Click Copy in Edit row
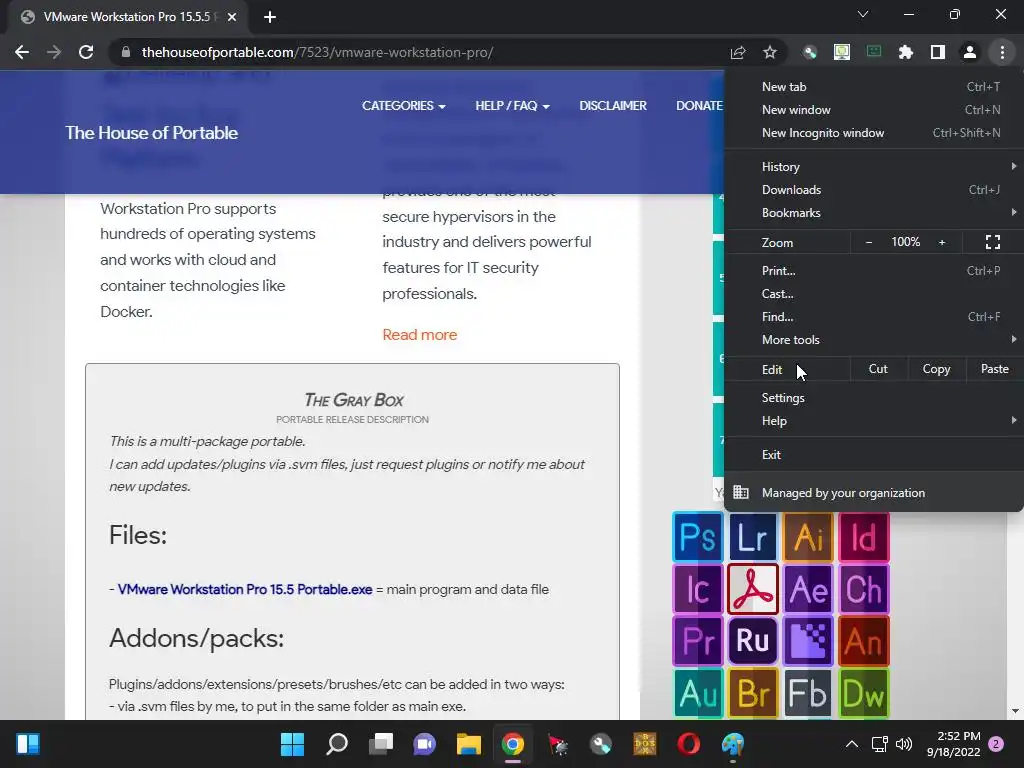1024x768 pixels. [x=936, y=369]
